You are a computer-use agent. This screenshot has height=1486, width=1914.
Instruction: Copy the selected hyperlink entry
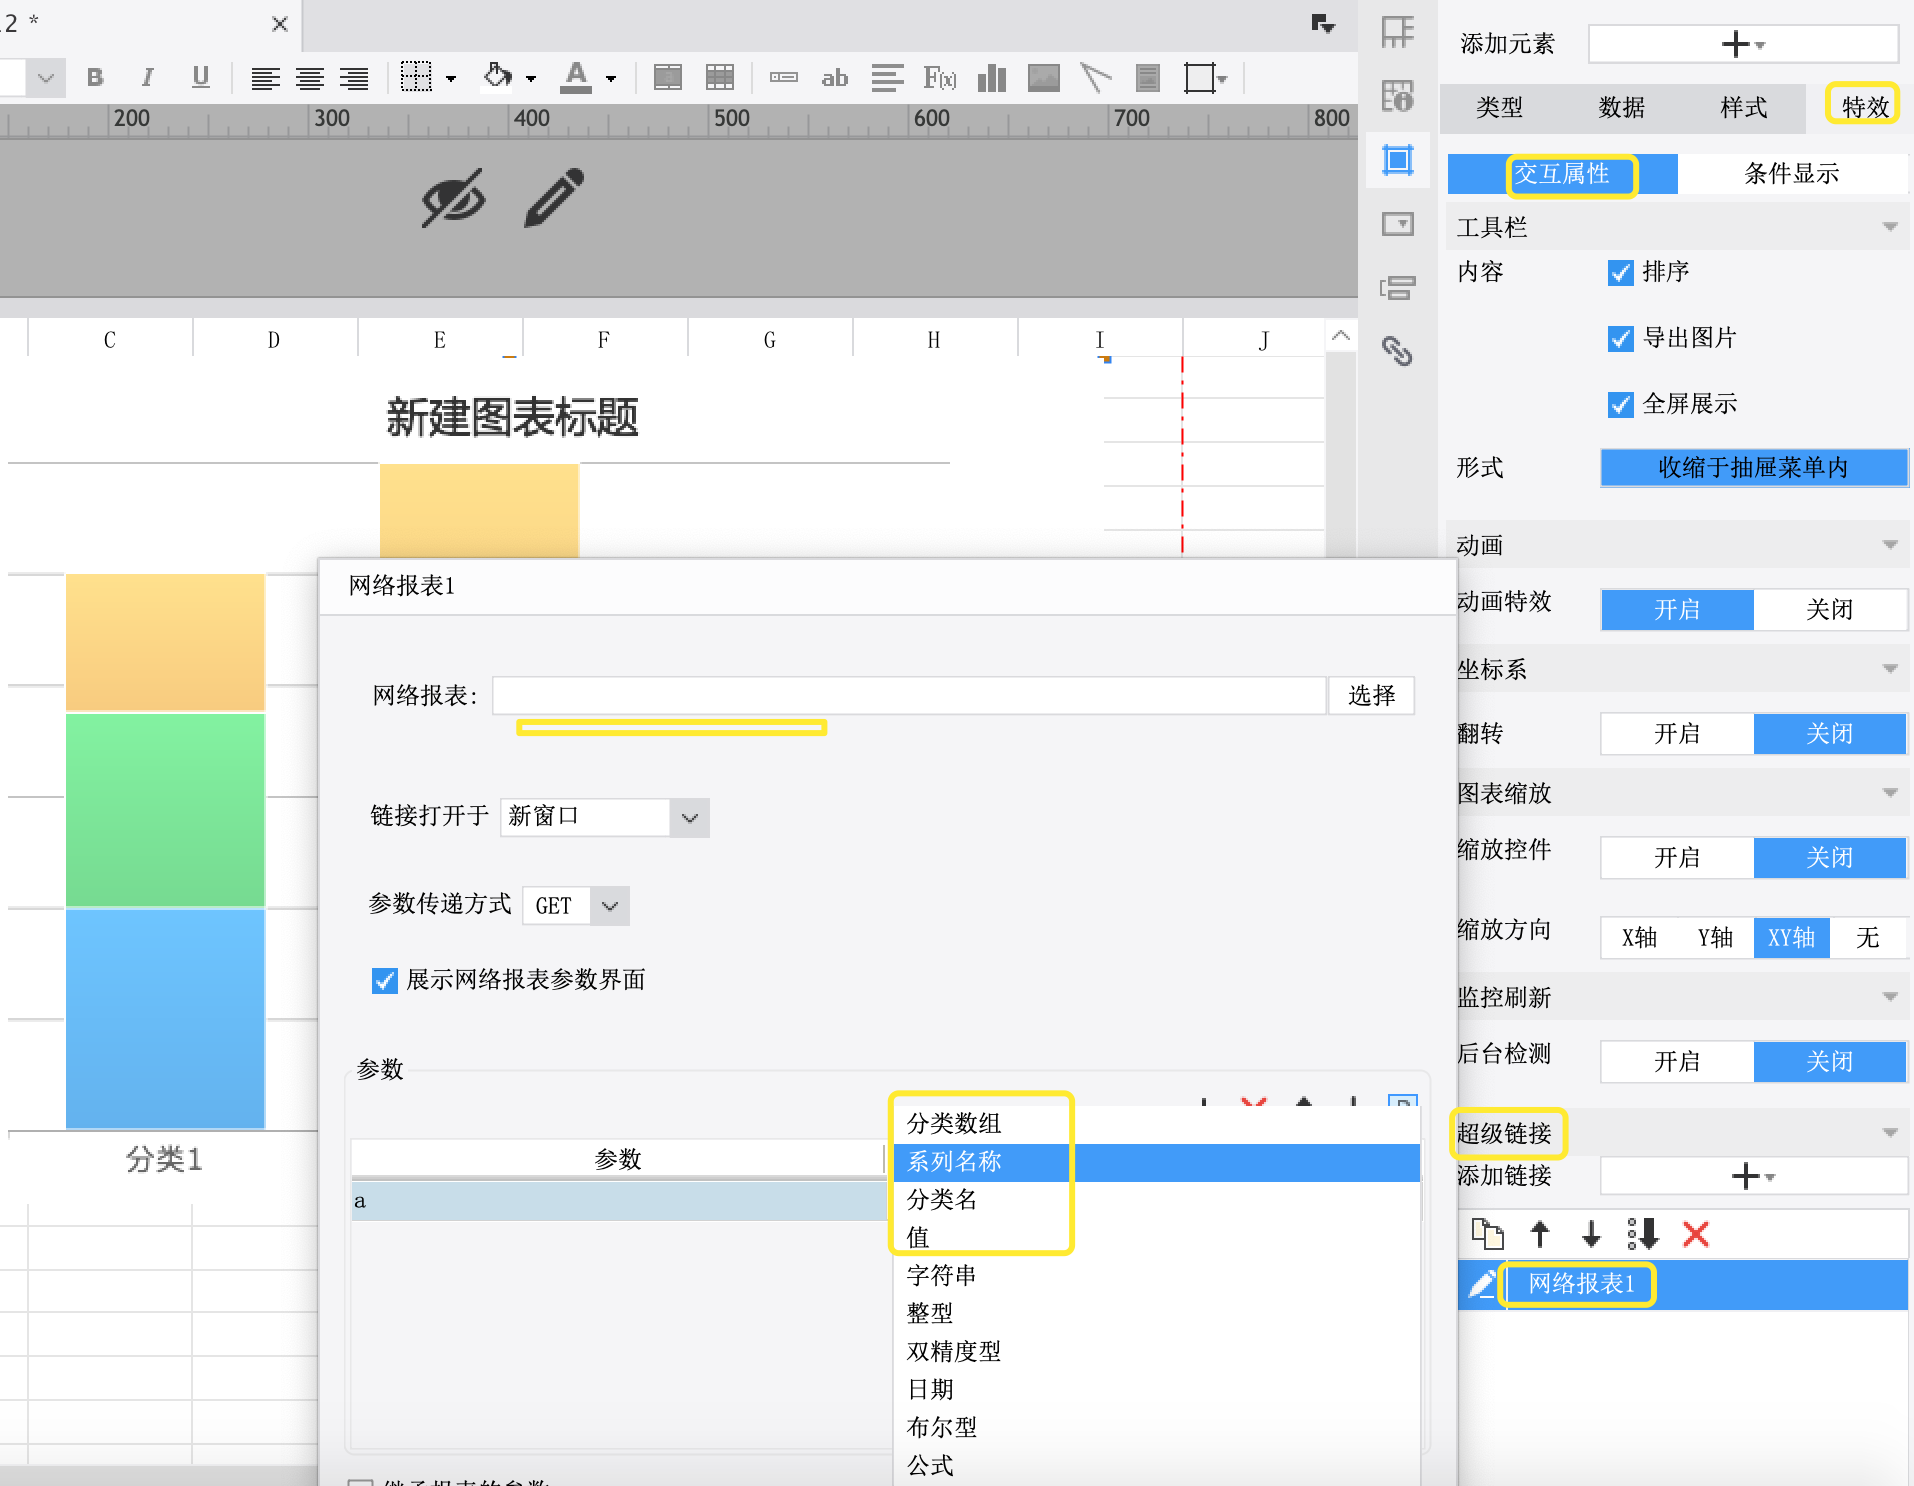point(1488,1234)
